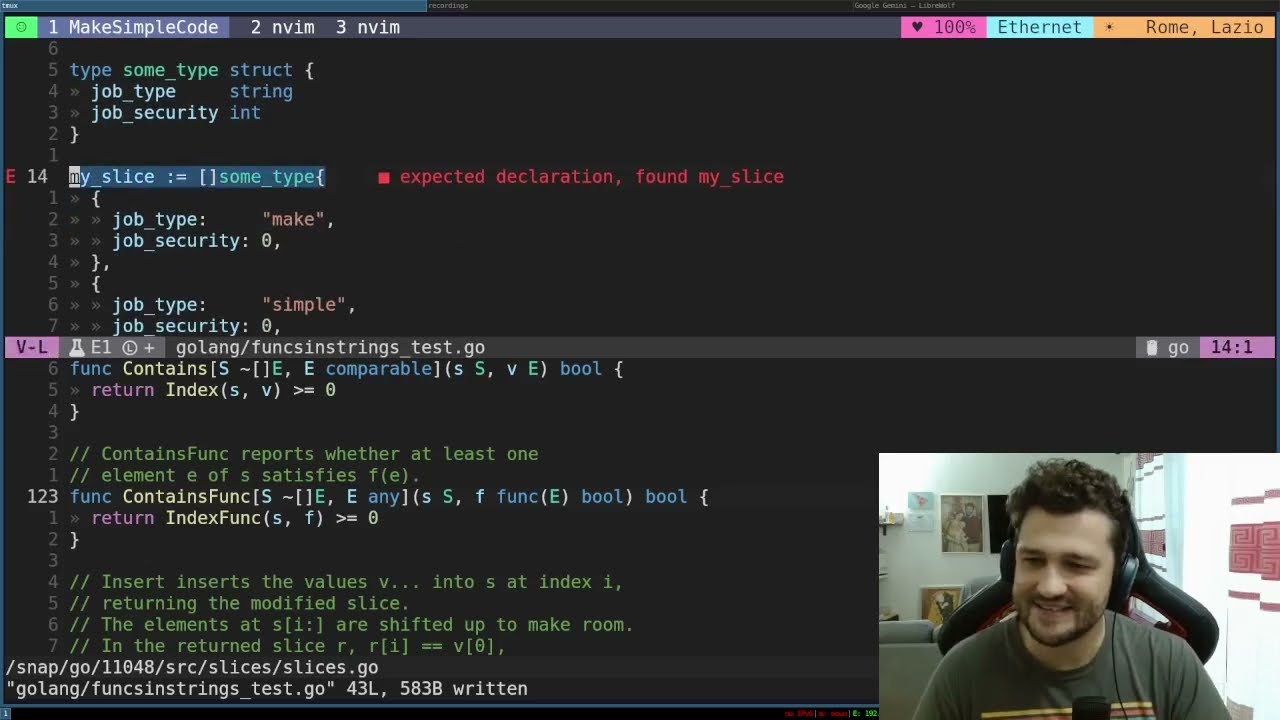The width and height of the screenshot is (1280, 720).
Task: Click the 14:1 cursor position indicator
Action: pyautogui.click(x=1231, y=347)
